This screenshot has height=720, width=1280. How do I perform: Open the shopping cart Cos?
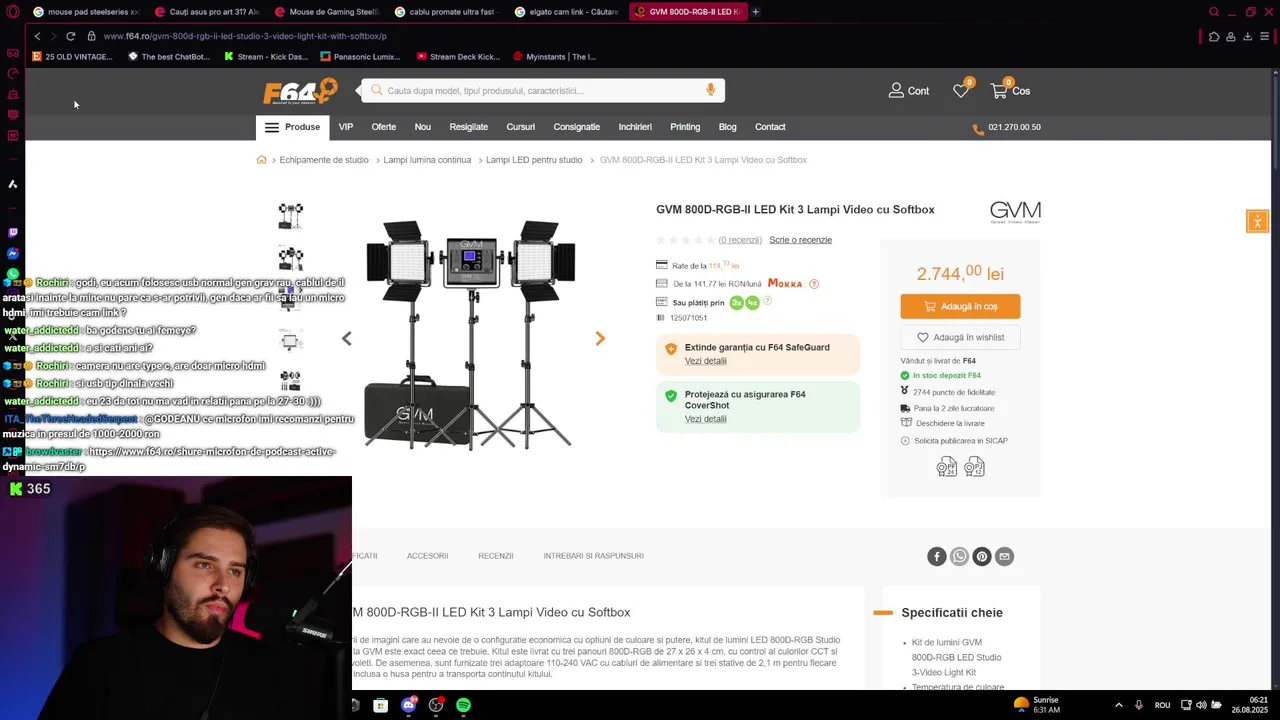coord(1010,91)
